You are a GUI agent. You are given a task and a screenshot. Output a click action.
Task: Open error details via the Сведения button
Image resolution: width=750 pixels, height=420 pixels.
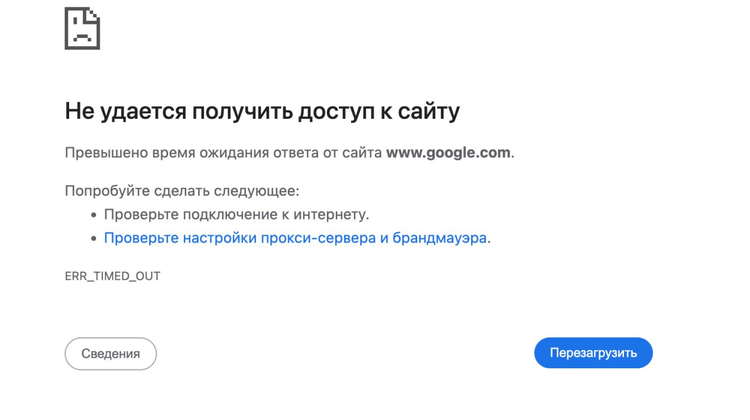(x=110, y=354)
